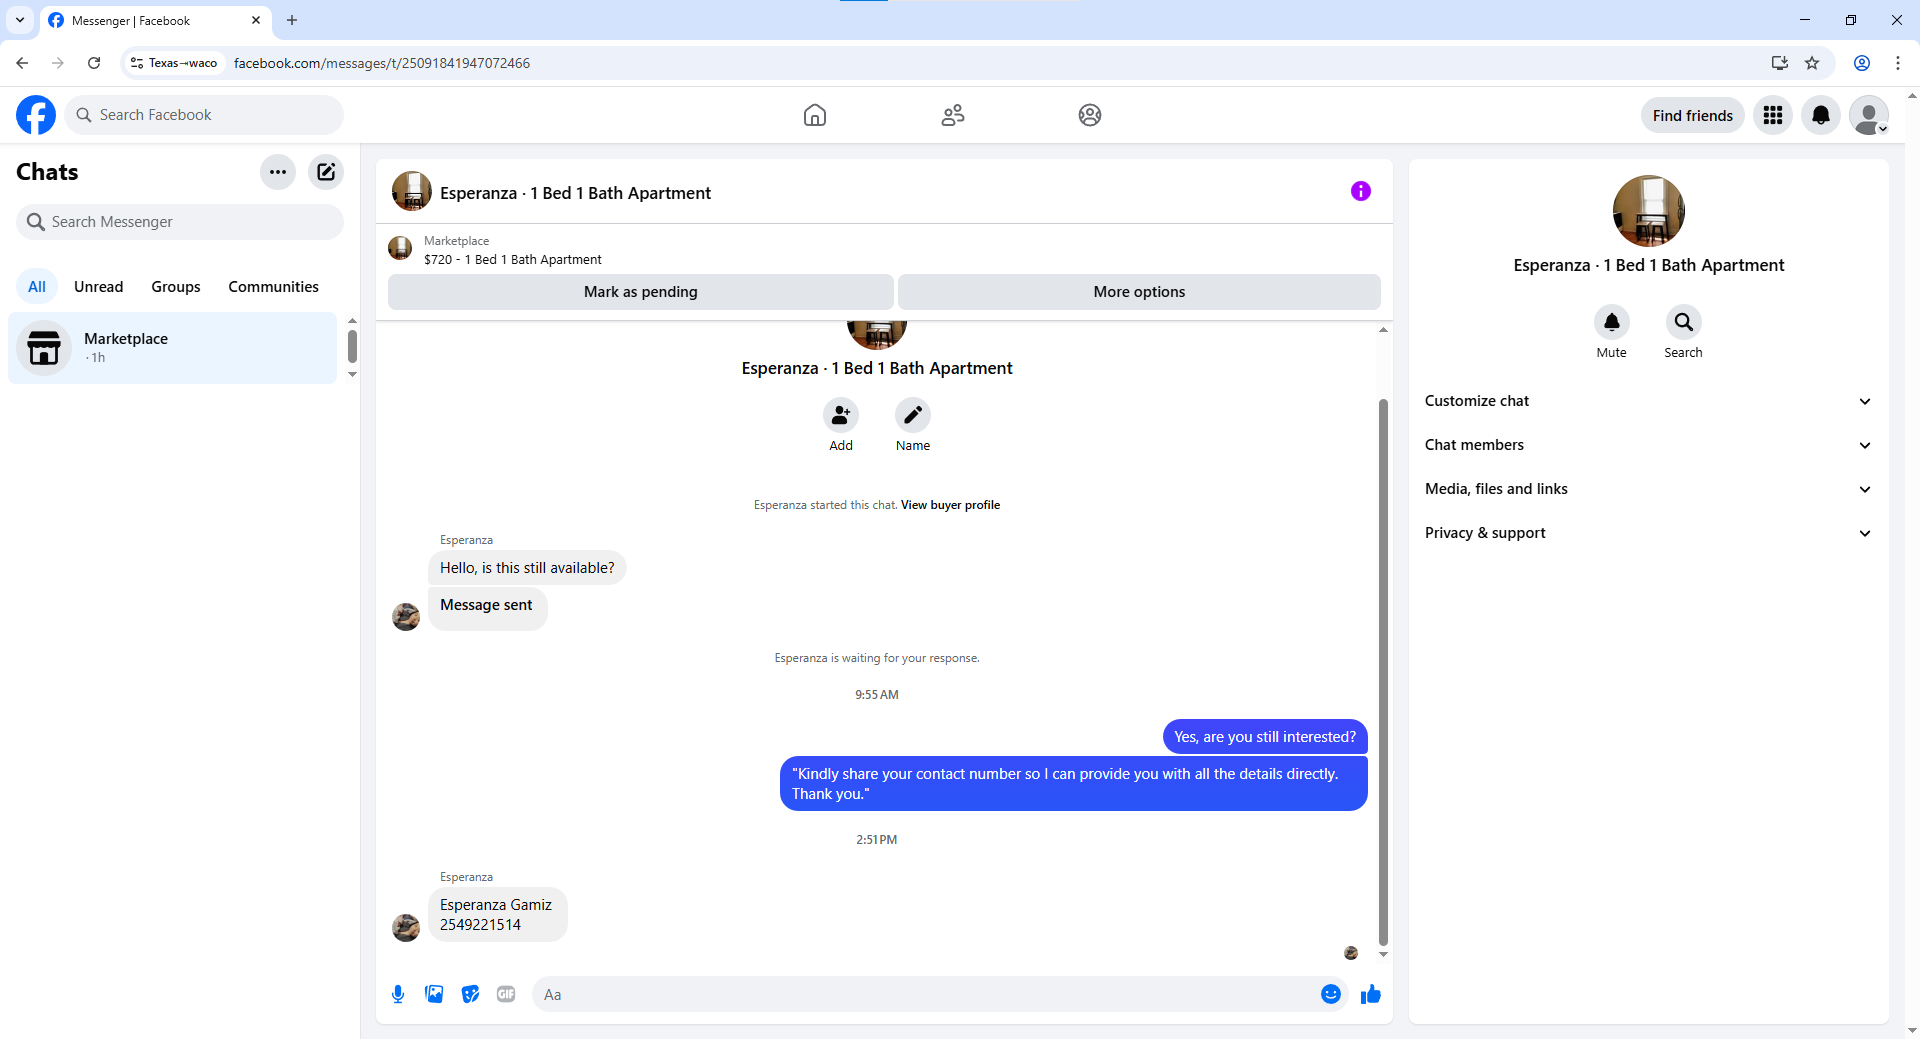1920x1039 pixels.
Task: Click the Aa message input field
Action: click(925, 994)
